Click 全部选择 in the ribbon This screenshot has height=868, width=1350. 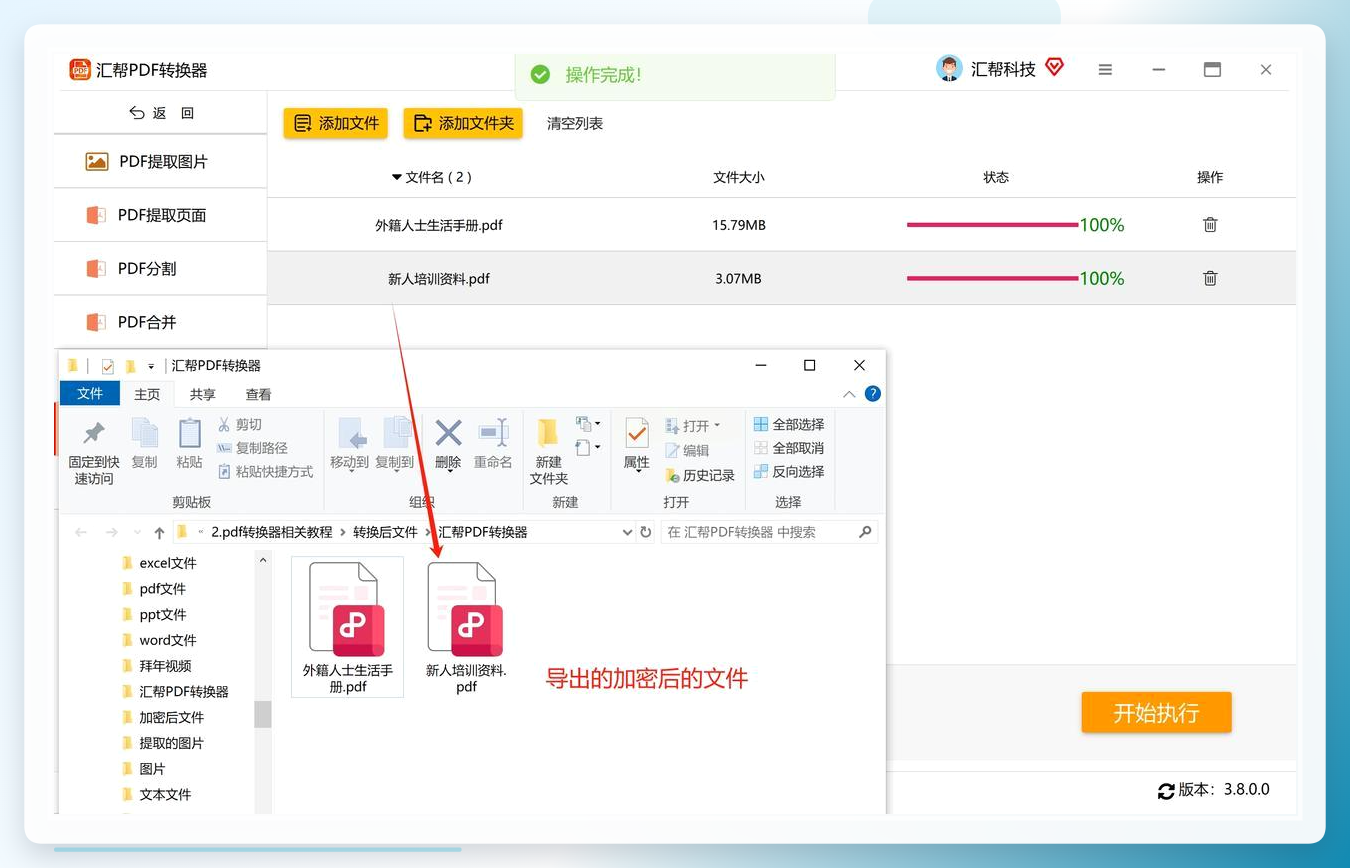789,424
